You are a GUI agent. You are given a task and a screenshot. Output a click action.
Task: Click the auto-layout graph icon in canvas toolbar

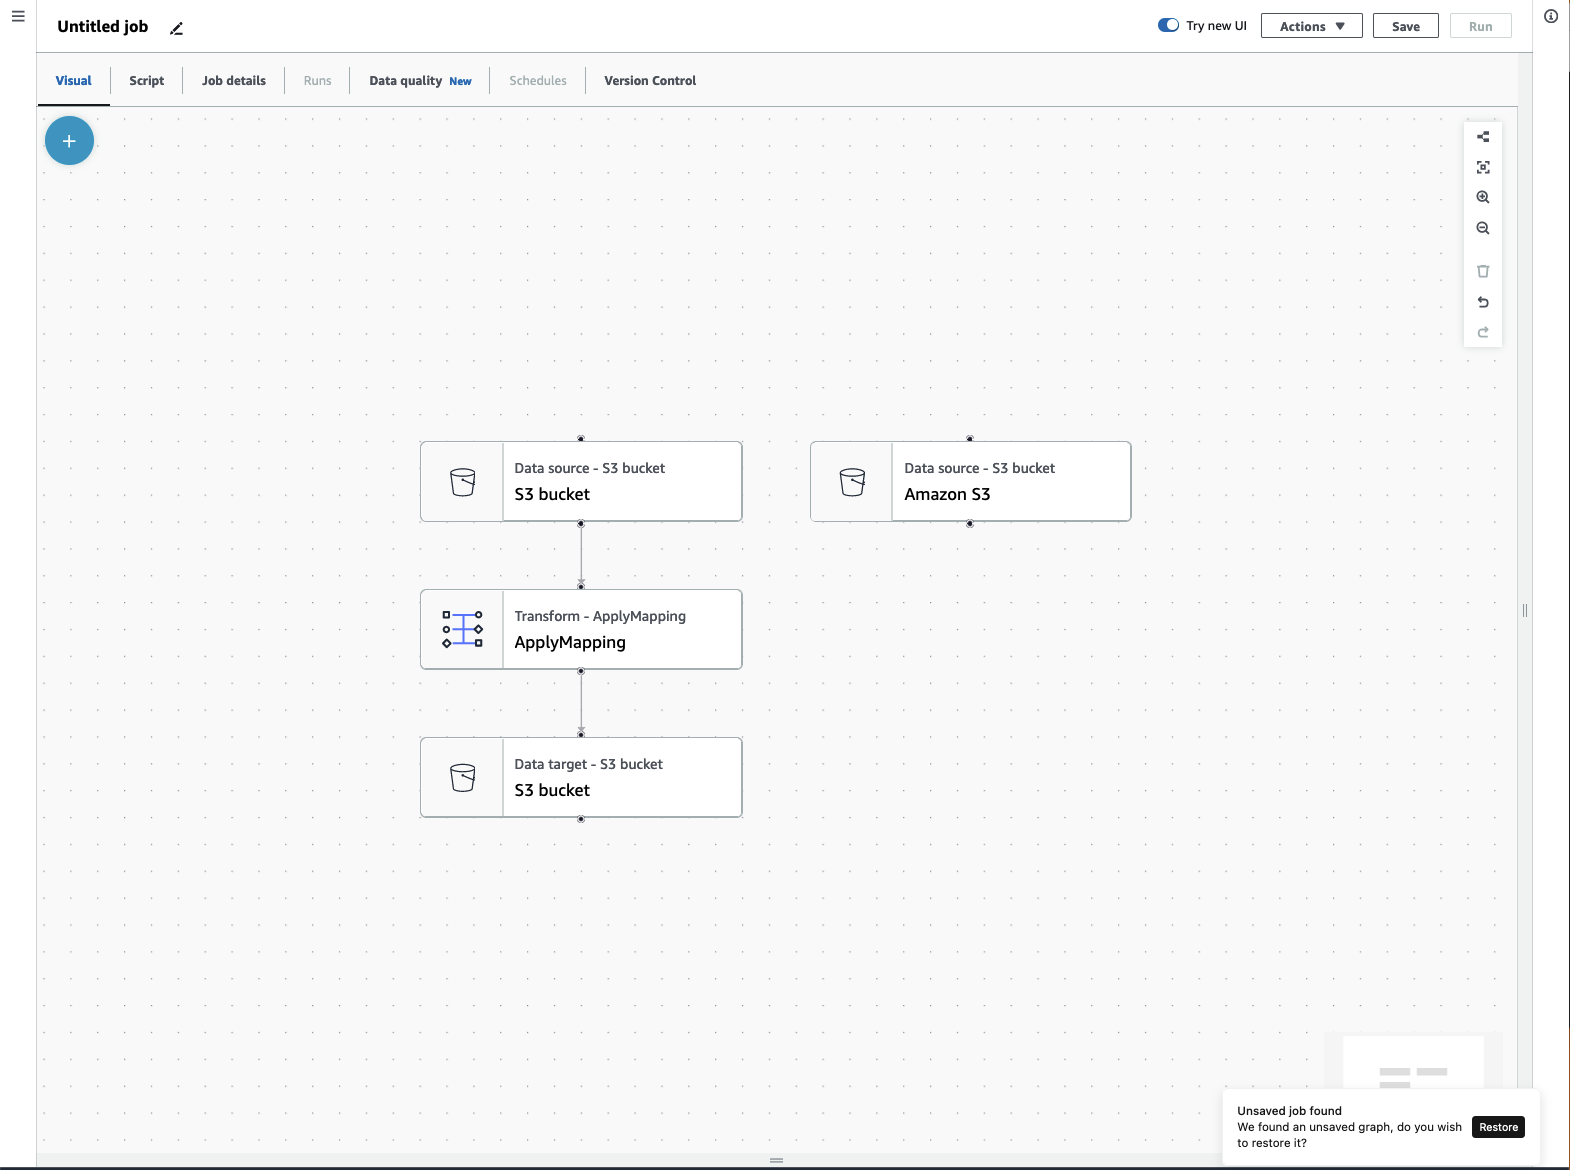pos(1483,137)
